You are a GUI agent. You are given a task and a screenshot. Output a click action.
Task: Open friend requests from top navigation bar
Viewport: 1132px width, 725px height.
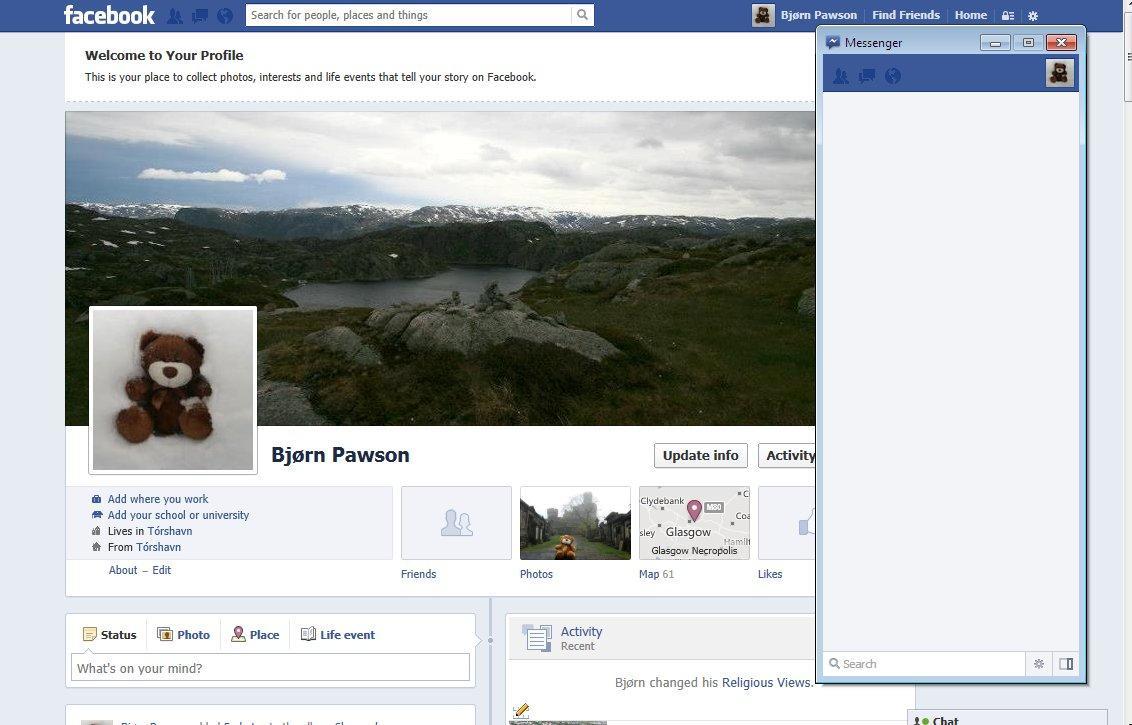pyautogui.click(x=174, y=15)
